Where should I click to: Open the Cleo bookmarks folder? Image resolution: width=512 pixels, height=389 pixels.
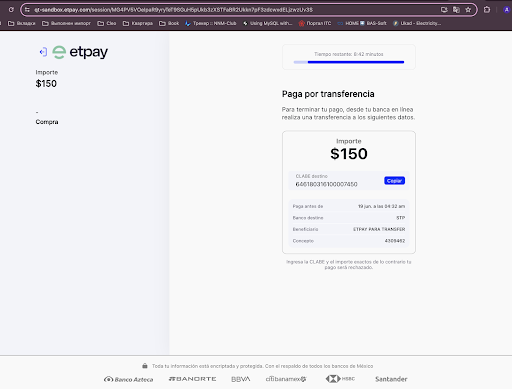click(107, 23)
